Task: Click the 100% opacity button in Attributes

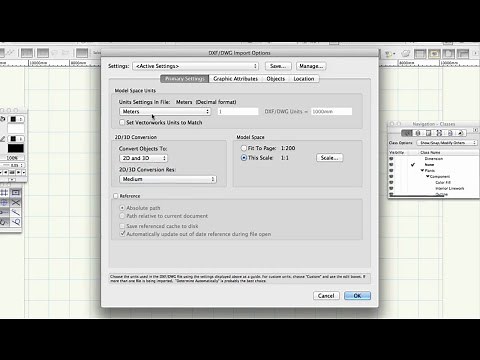Action: coord(12,158)
